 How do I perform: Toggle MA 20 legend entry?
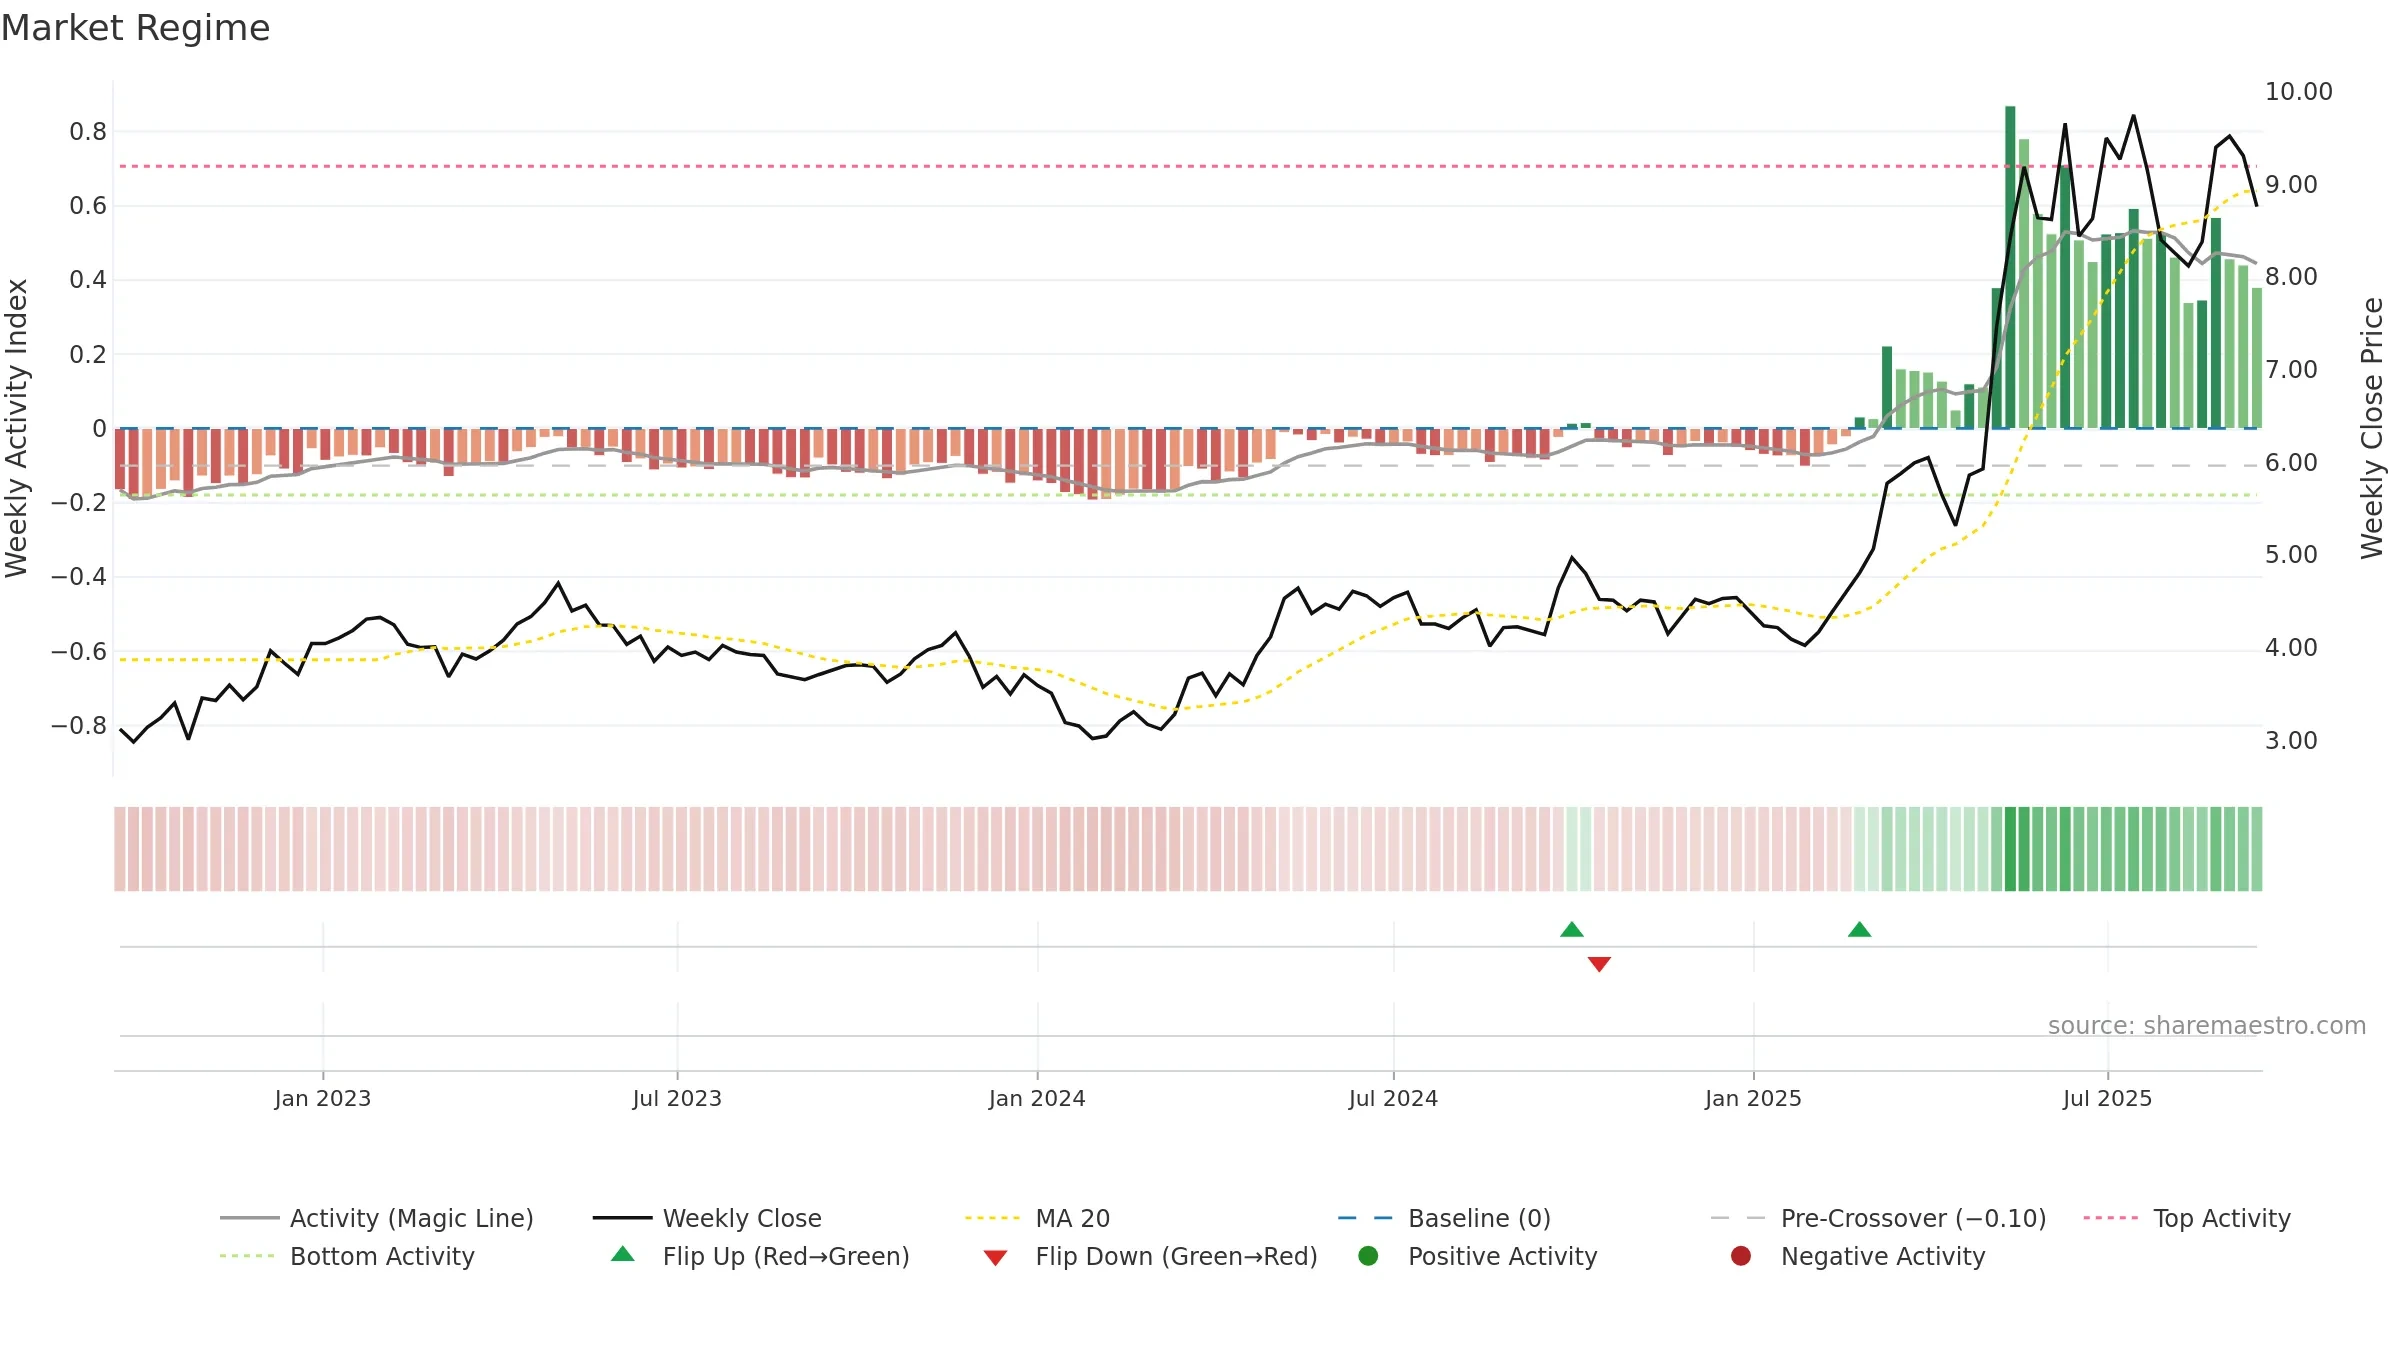pyautogui.click(x=1037, y=1218)
